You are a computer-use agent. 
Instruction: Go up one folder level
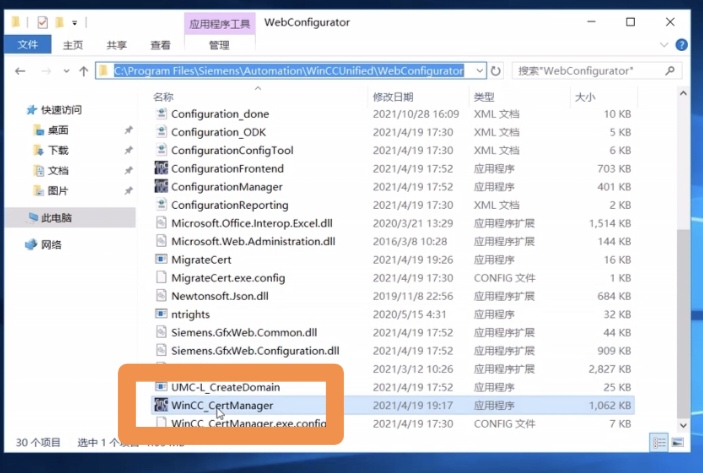[x=83, y=71]
